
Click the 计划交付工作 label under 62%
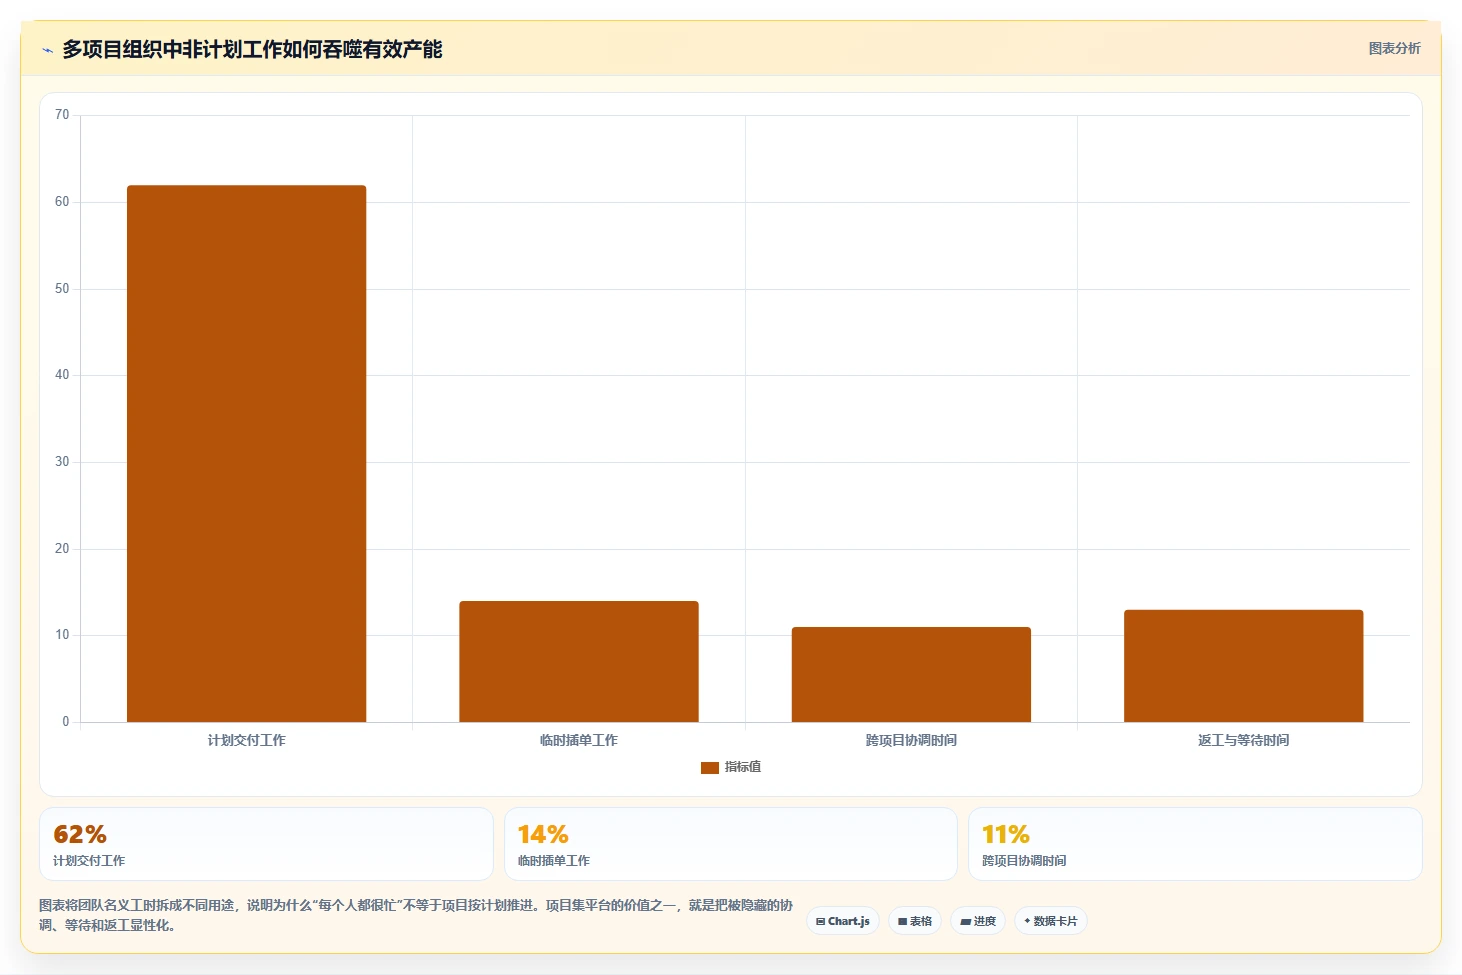89,861
